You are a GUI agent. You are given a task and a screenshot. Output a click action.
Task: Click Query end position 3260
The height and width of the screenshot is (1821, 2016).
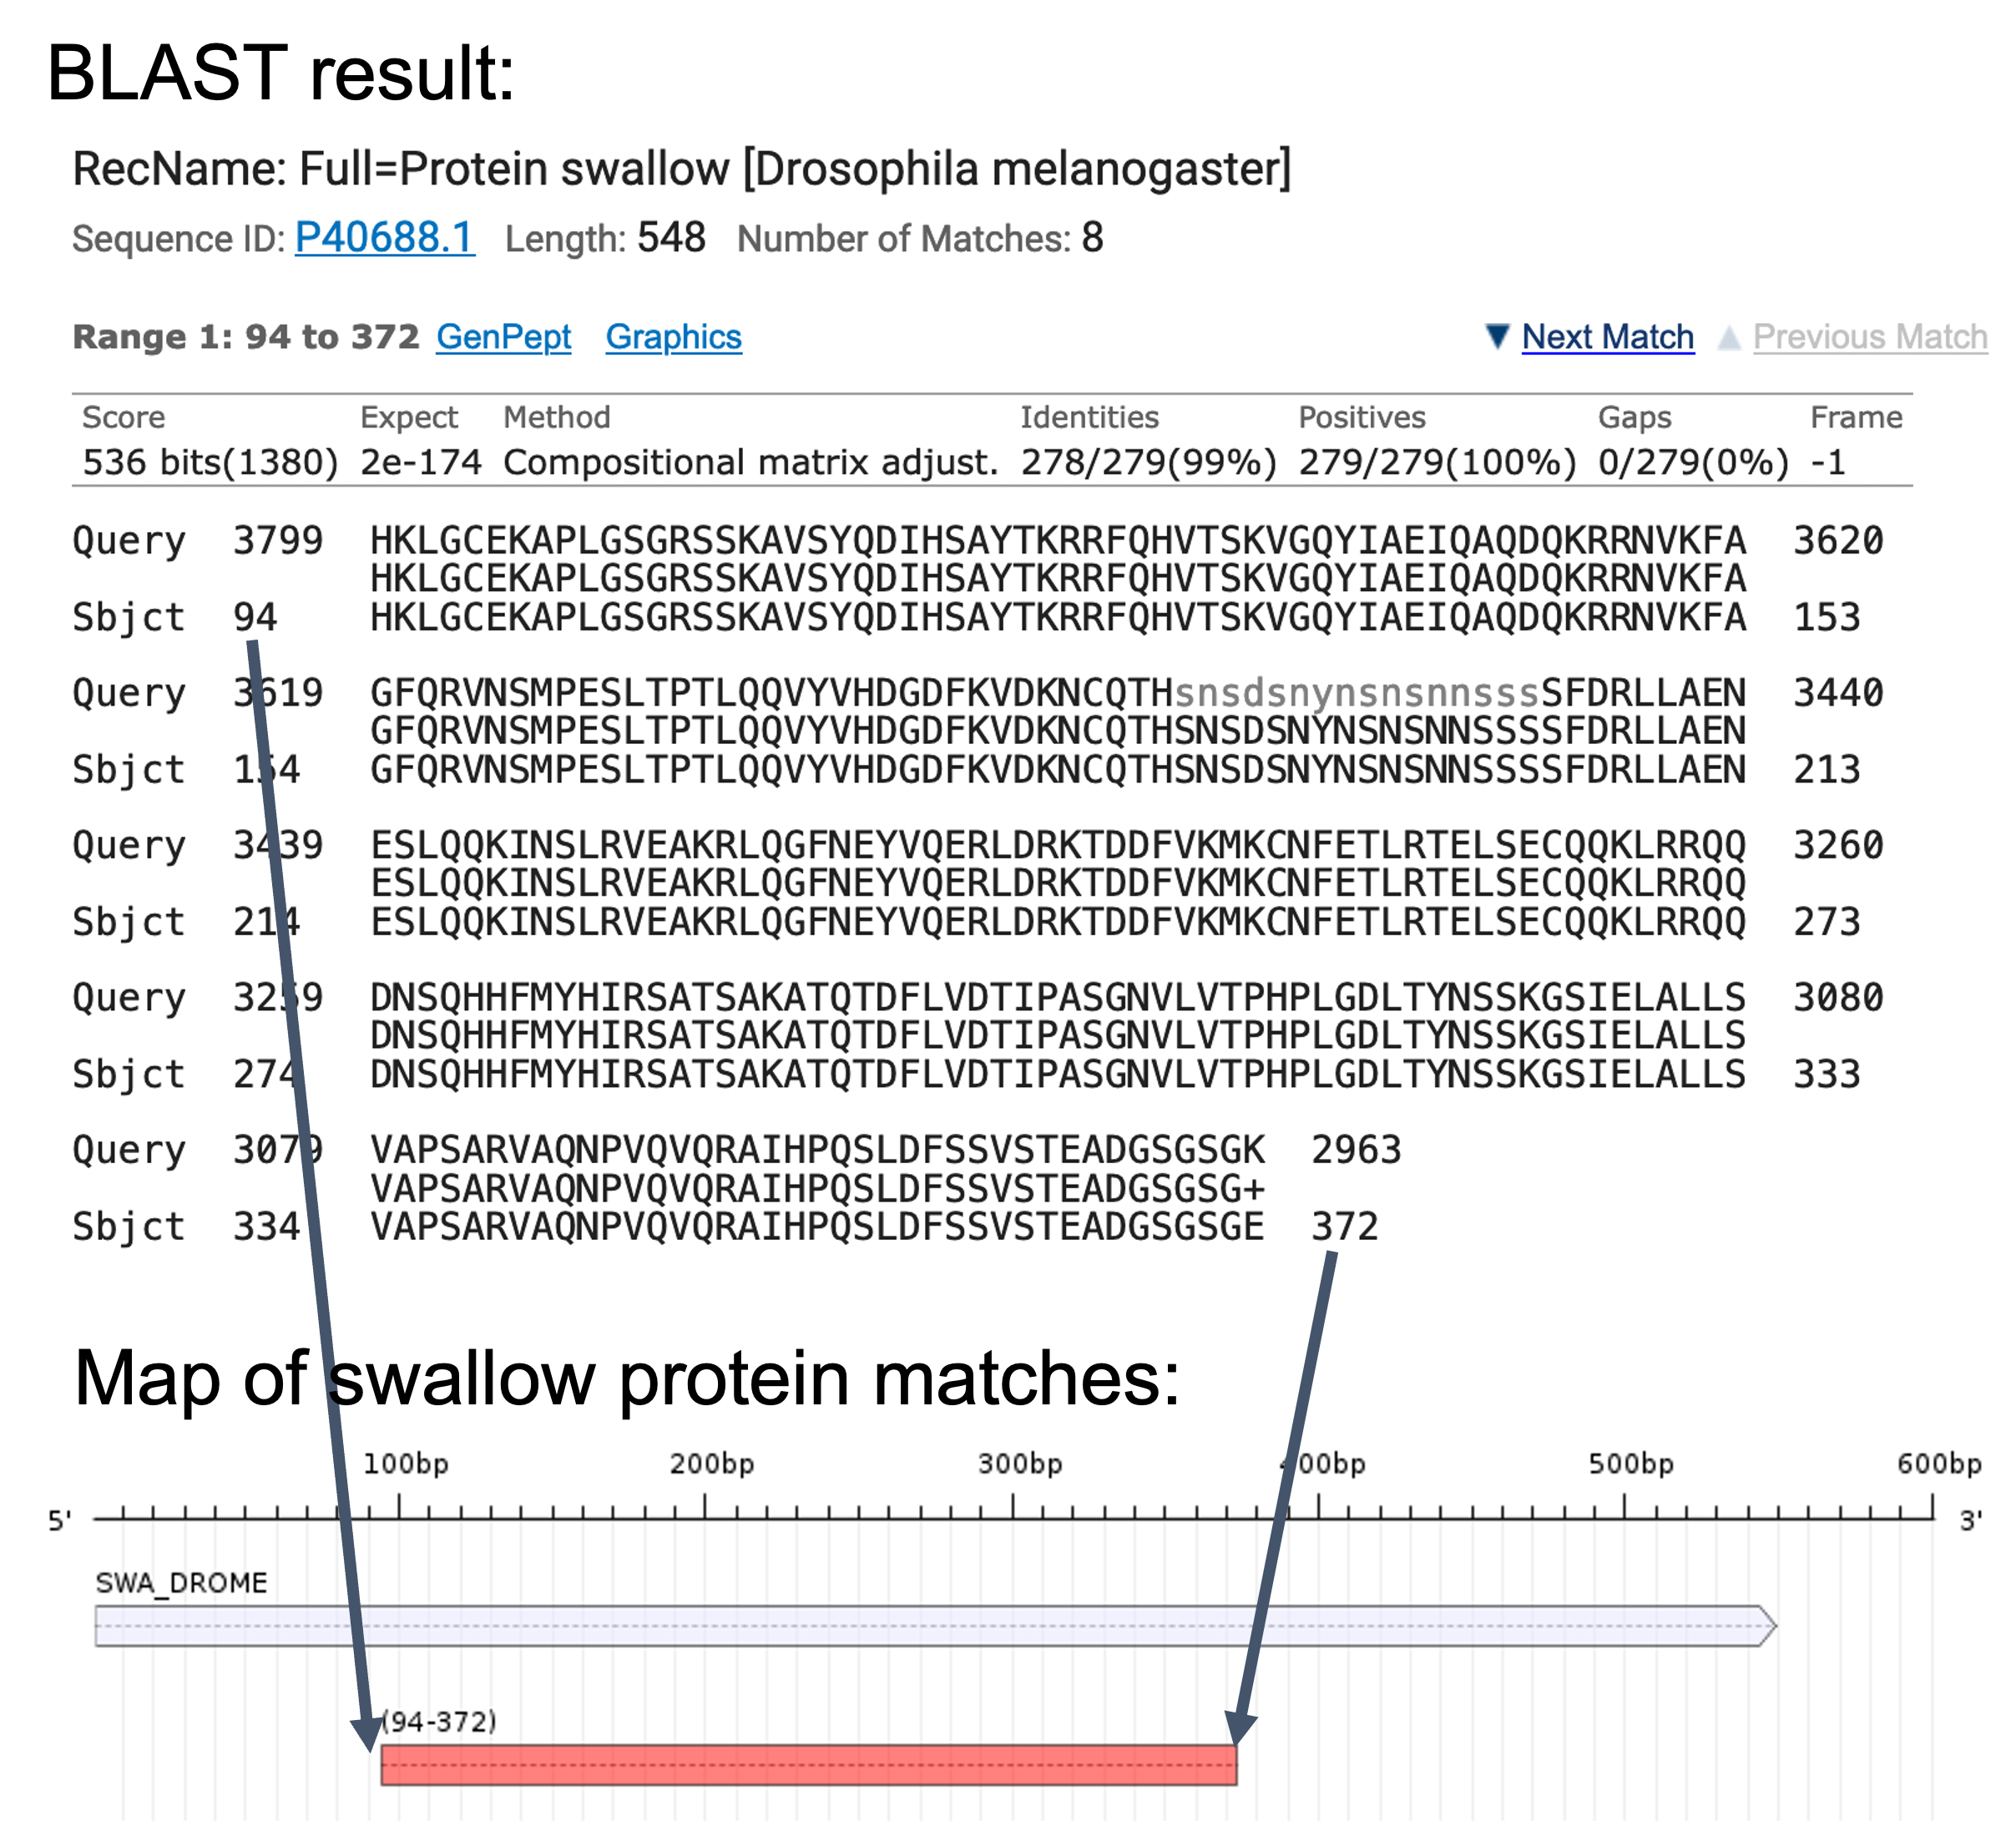pos(1837,845)
